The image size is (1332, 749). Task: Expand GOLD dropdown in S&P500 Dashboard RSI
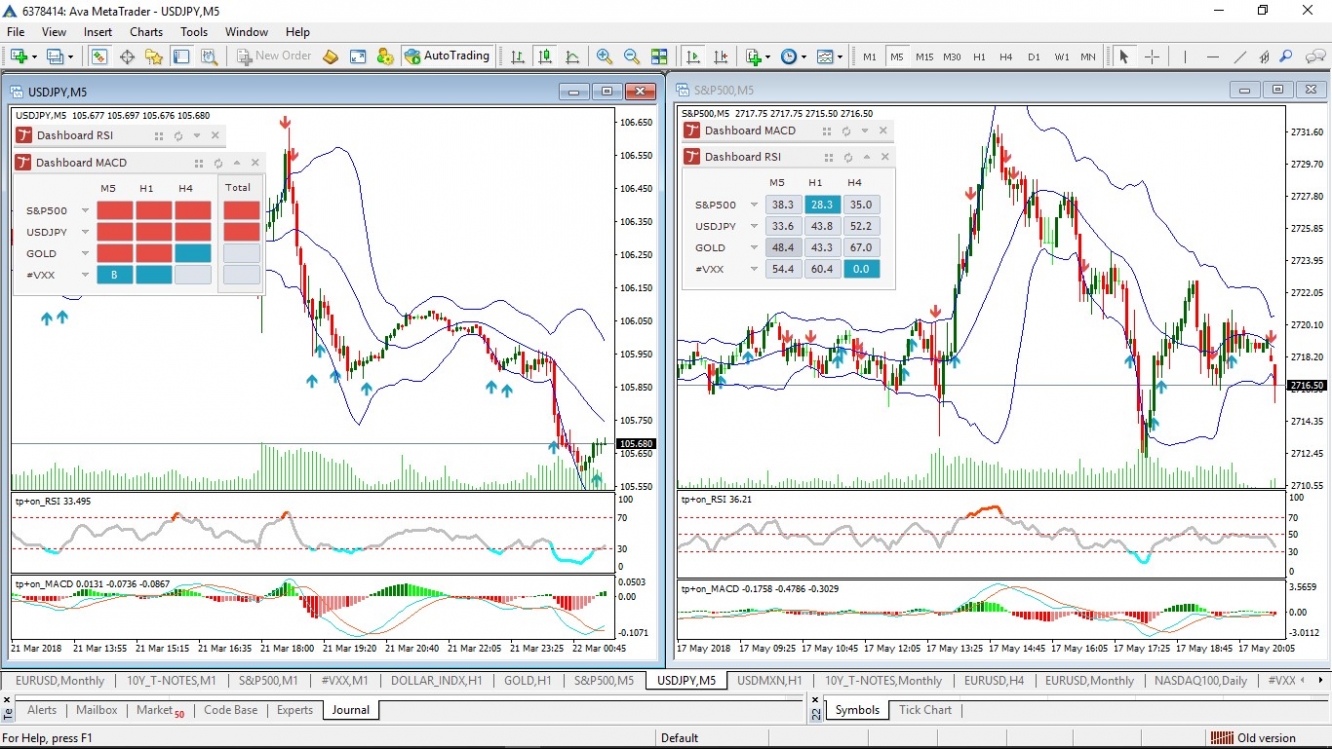click(x=754, y=248)
